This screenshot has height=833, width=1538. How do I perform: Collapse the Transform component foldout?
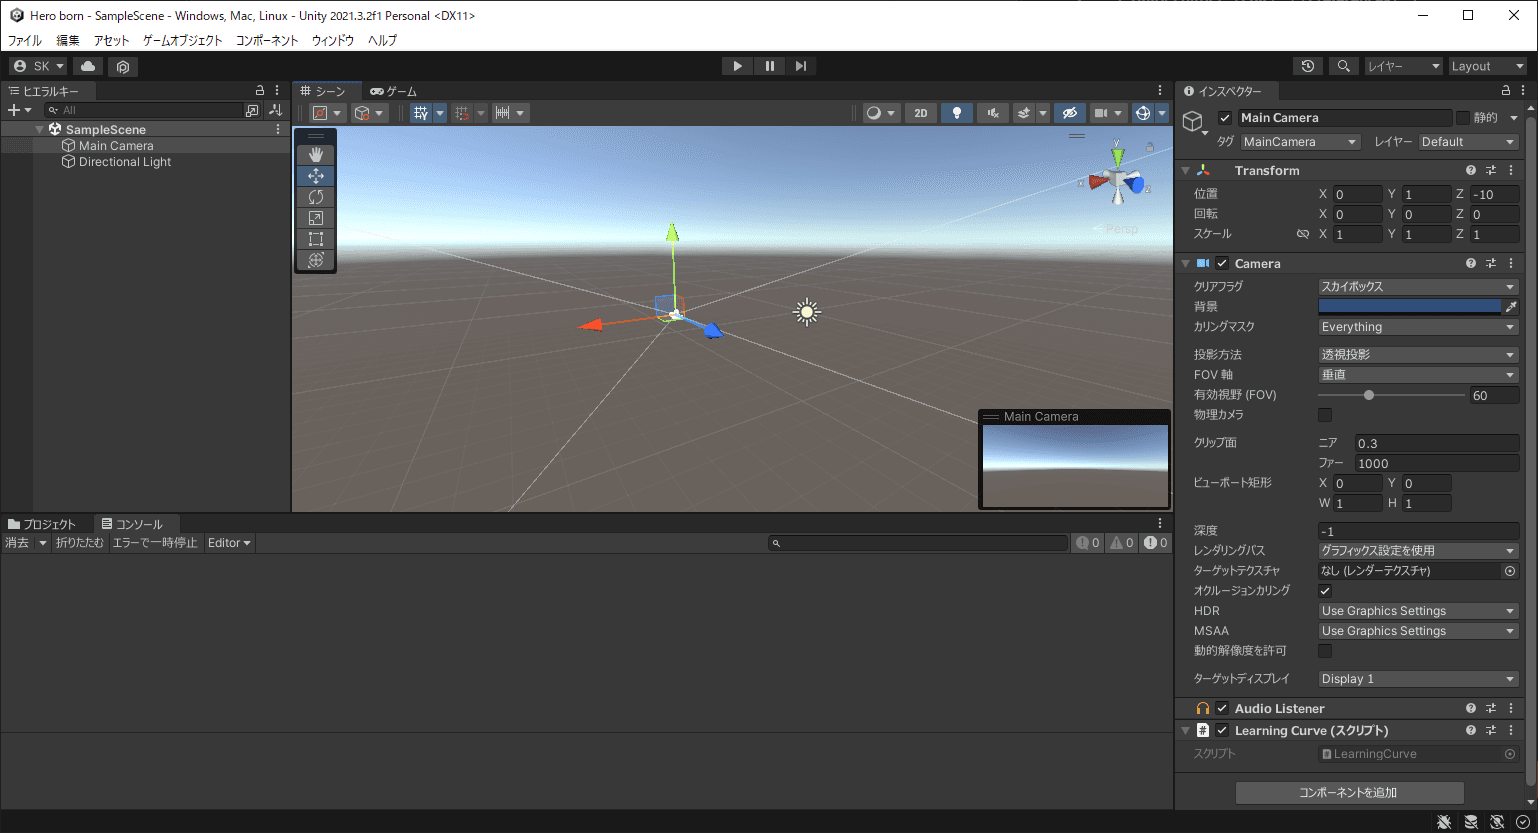pos(1186,171)
